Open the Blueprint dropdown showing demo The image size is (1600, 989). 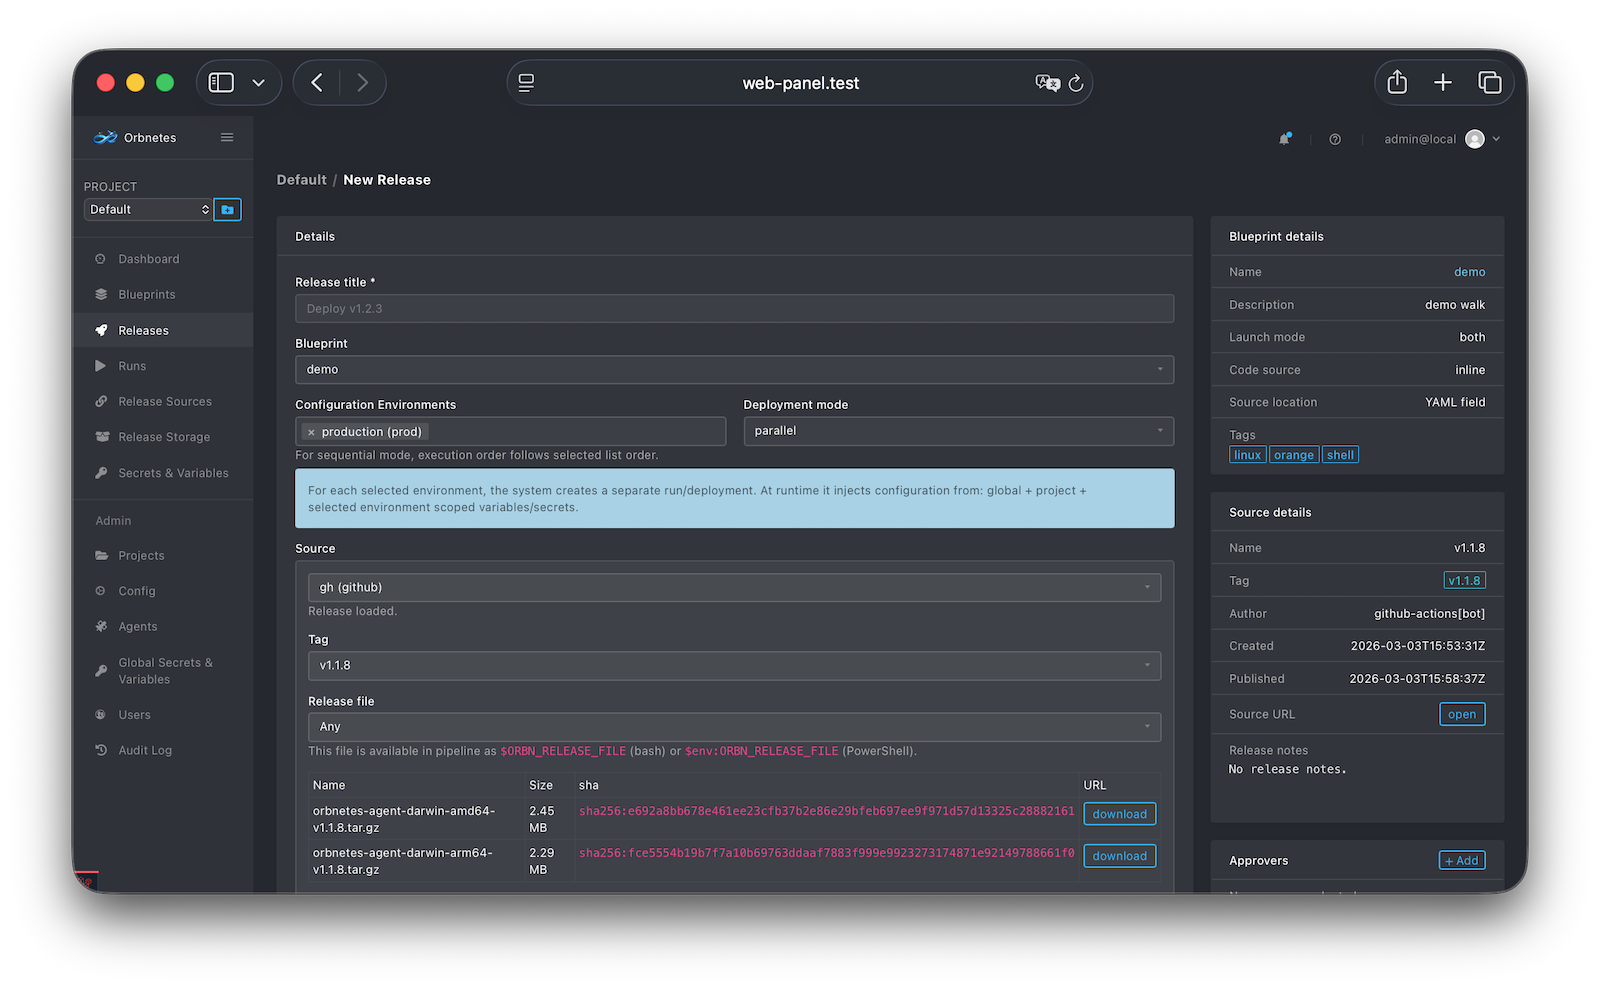pos(735,369)
